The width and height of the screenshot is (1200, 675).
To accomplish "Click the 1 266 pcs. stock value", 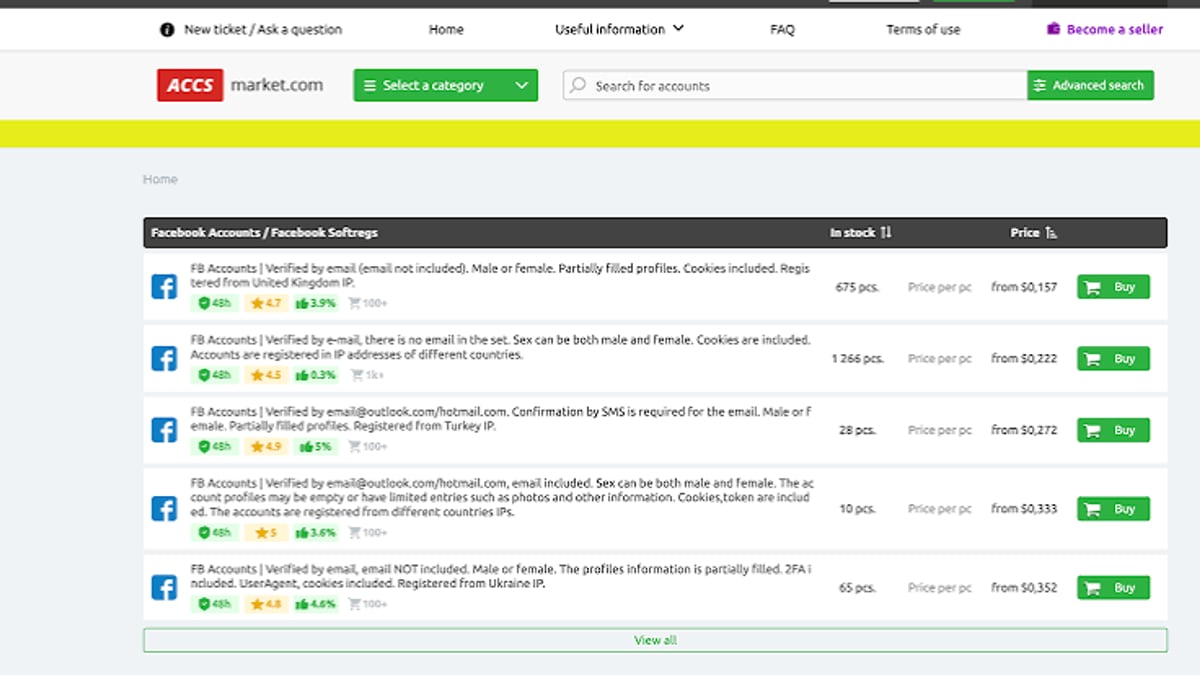I will click(x=857, y=358).
